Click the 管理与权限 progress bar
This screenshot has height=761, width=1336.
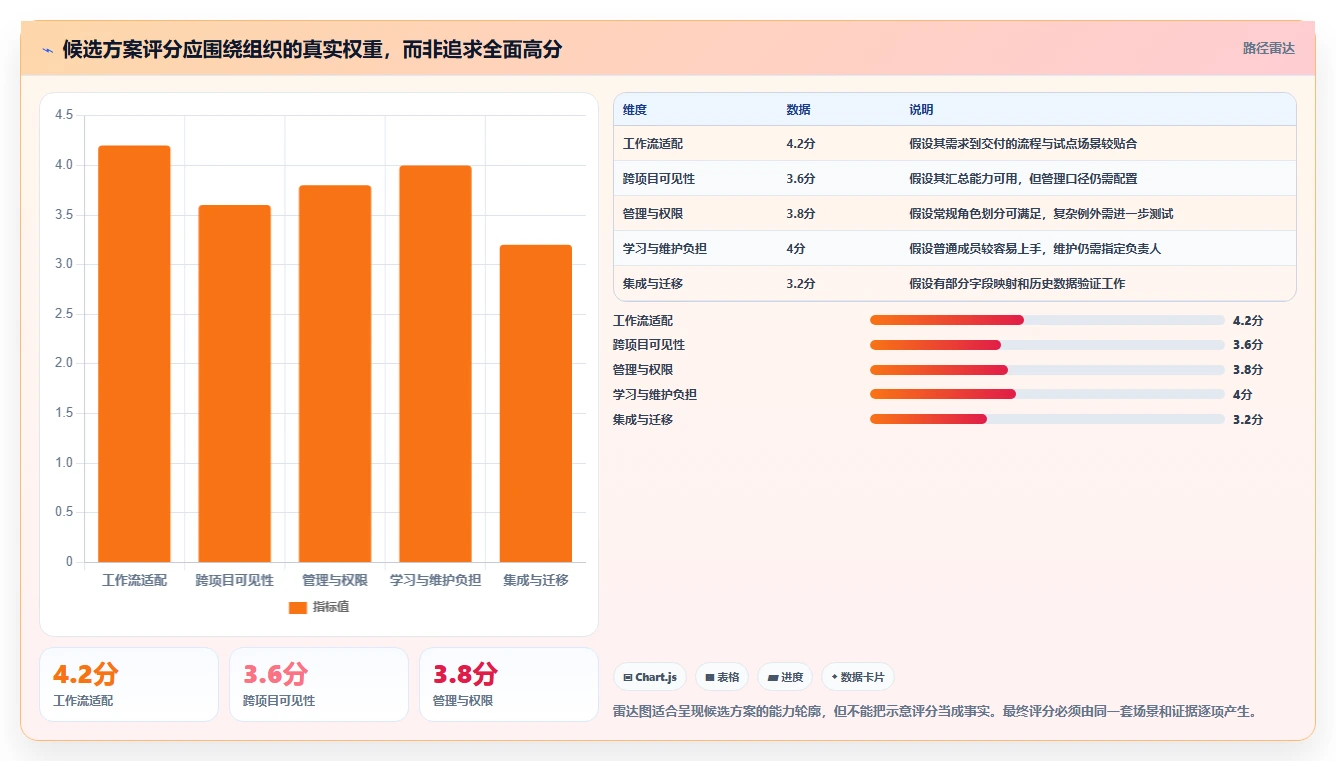(x=1047, y=370)
